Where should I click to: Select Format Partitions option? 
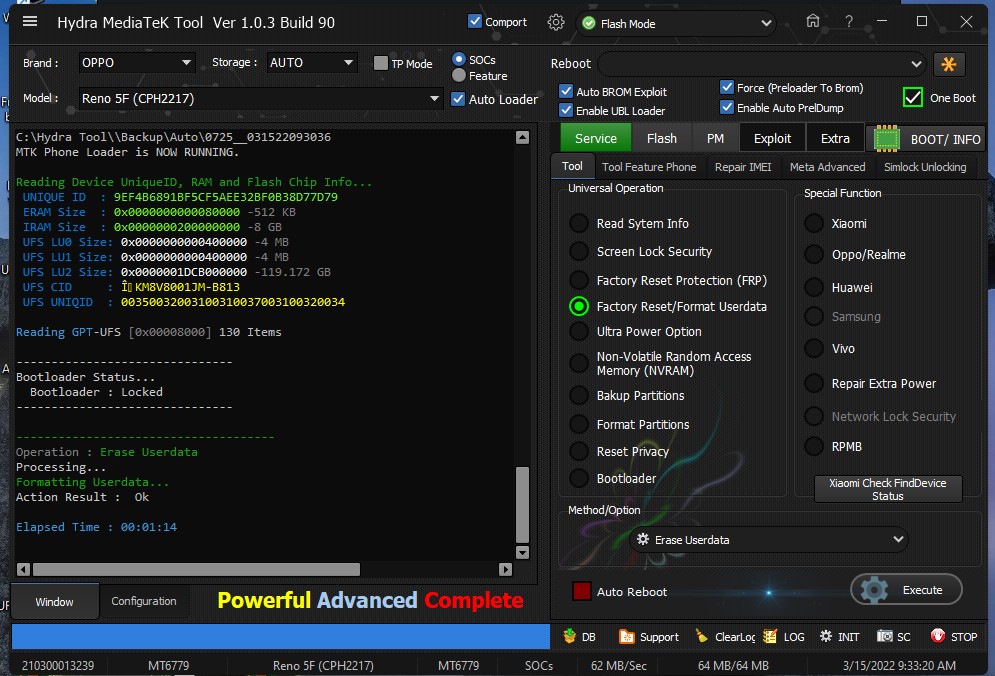pos(579,424)
